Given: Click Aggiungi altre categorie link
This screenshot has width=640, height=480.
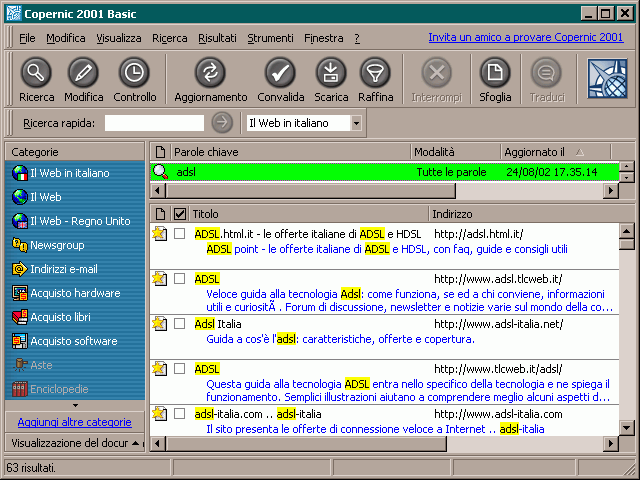Looking at the screenshot, I should (x=75, y=422).
